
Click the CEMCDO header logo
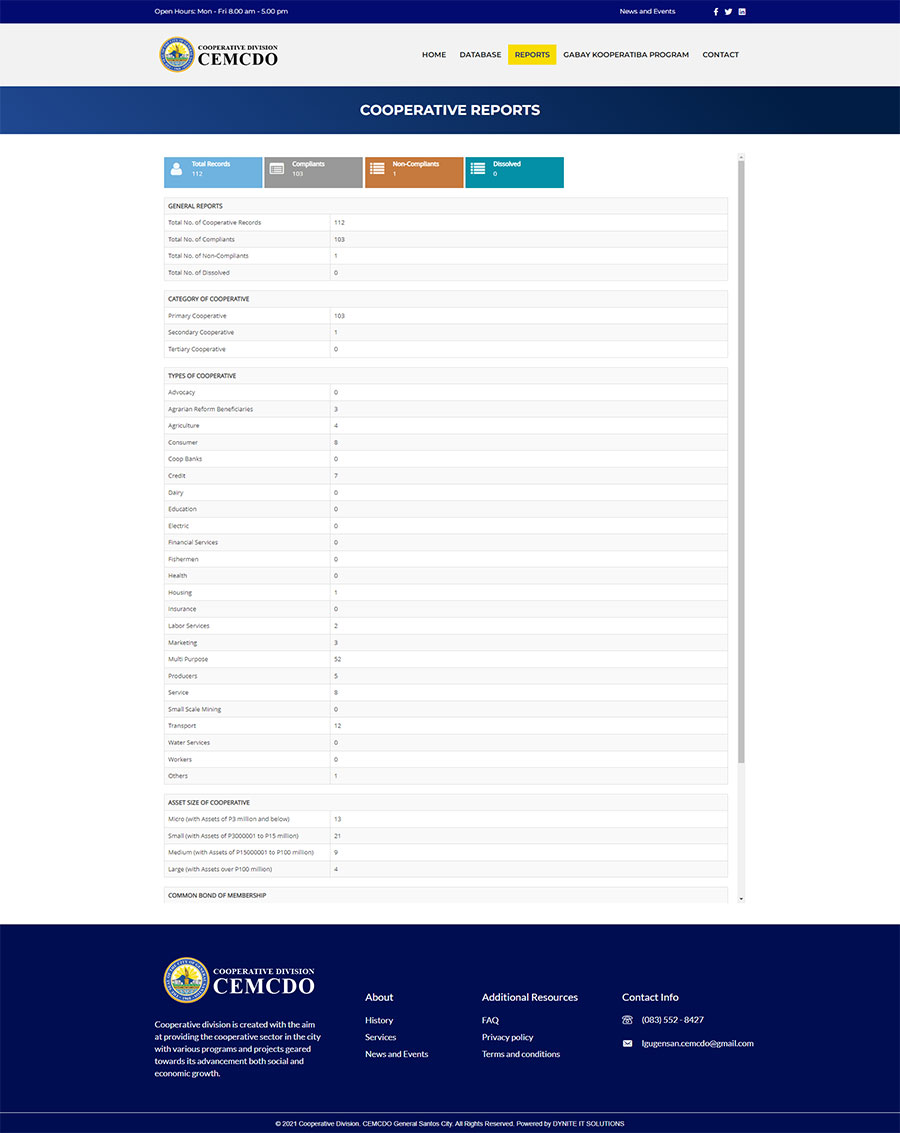pyautogui.click(x=219, y=55)
